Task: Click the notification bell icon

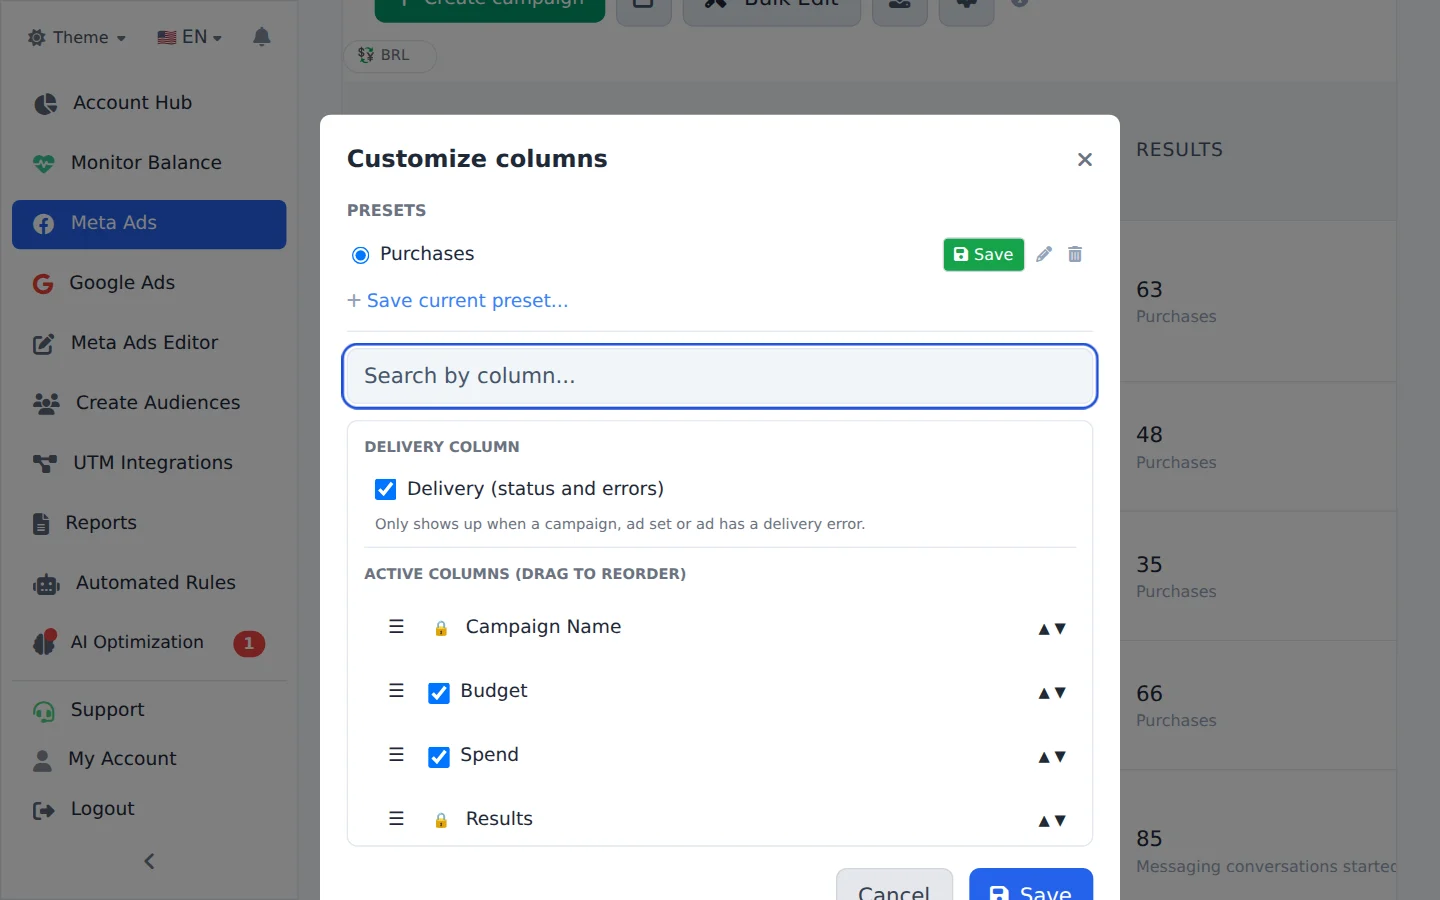Action: click(262, 37)
